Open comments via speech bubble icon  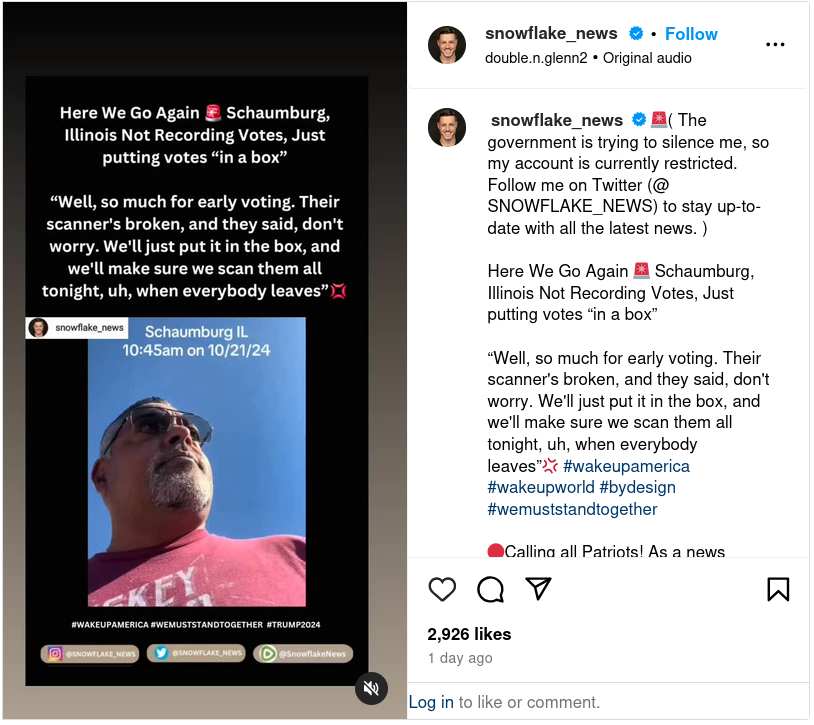coord(491,590)
